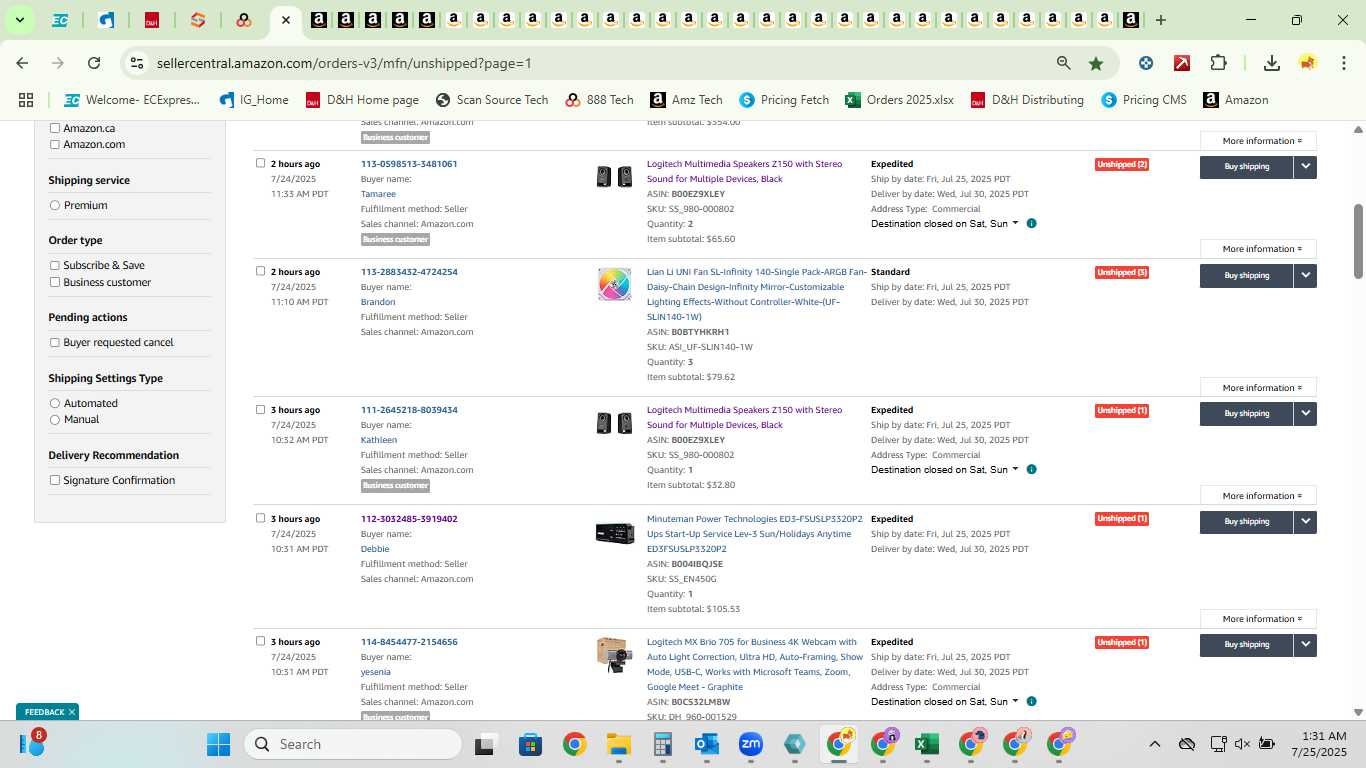
Task: Open the Welcome- ECExpress bookmark
Action: click(x=132, y=100)
